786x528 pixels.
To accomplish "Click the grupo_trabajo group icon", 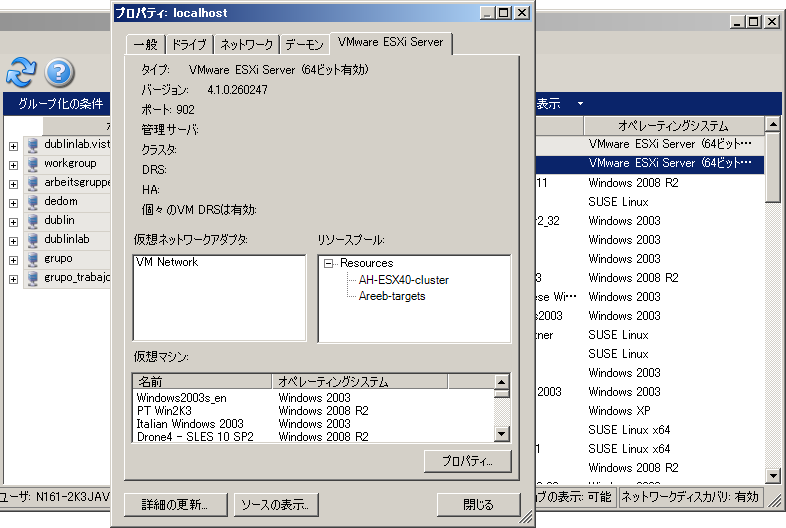I will click(32, 278).
